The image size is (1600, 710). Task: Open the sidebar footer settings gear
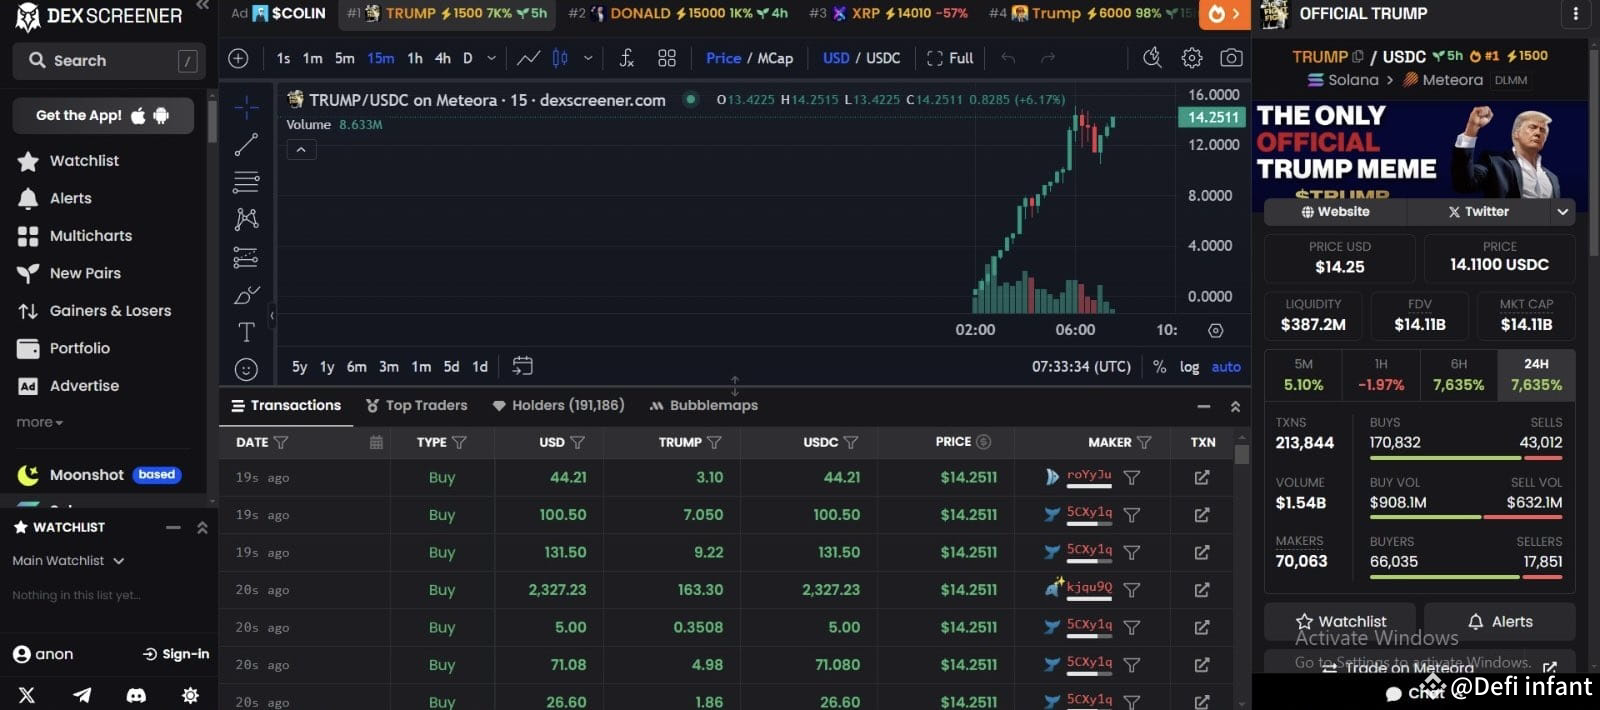pyautogui.click(x=190, y=695)
